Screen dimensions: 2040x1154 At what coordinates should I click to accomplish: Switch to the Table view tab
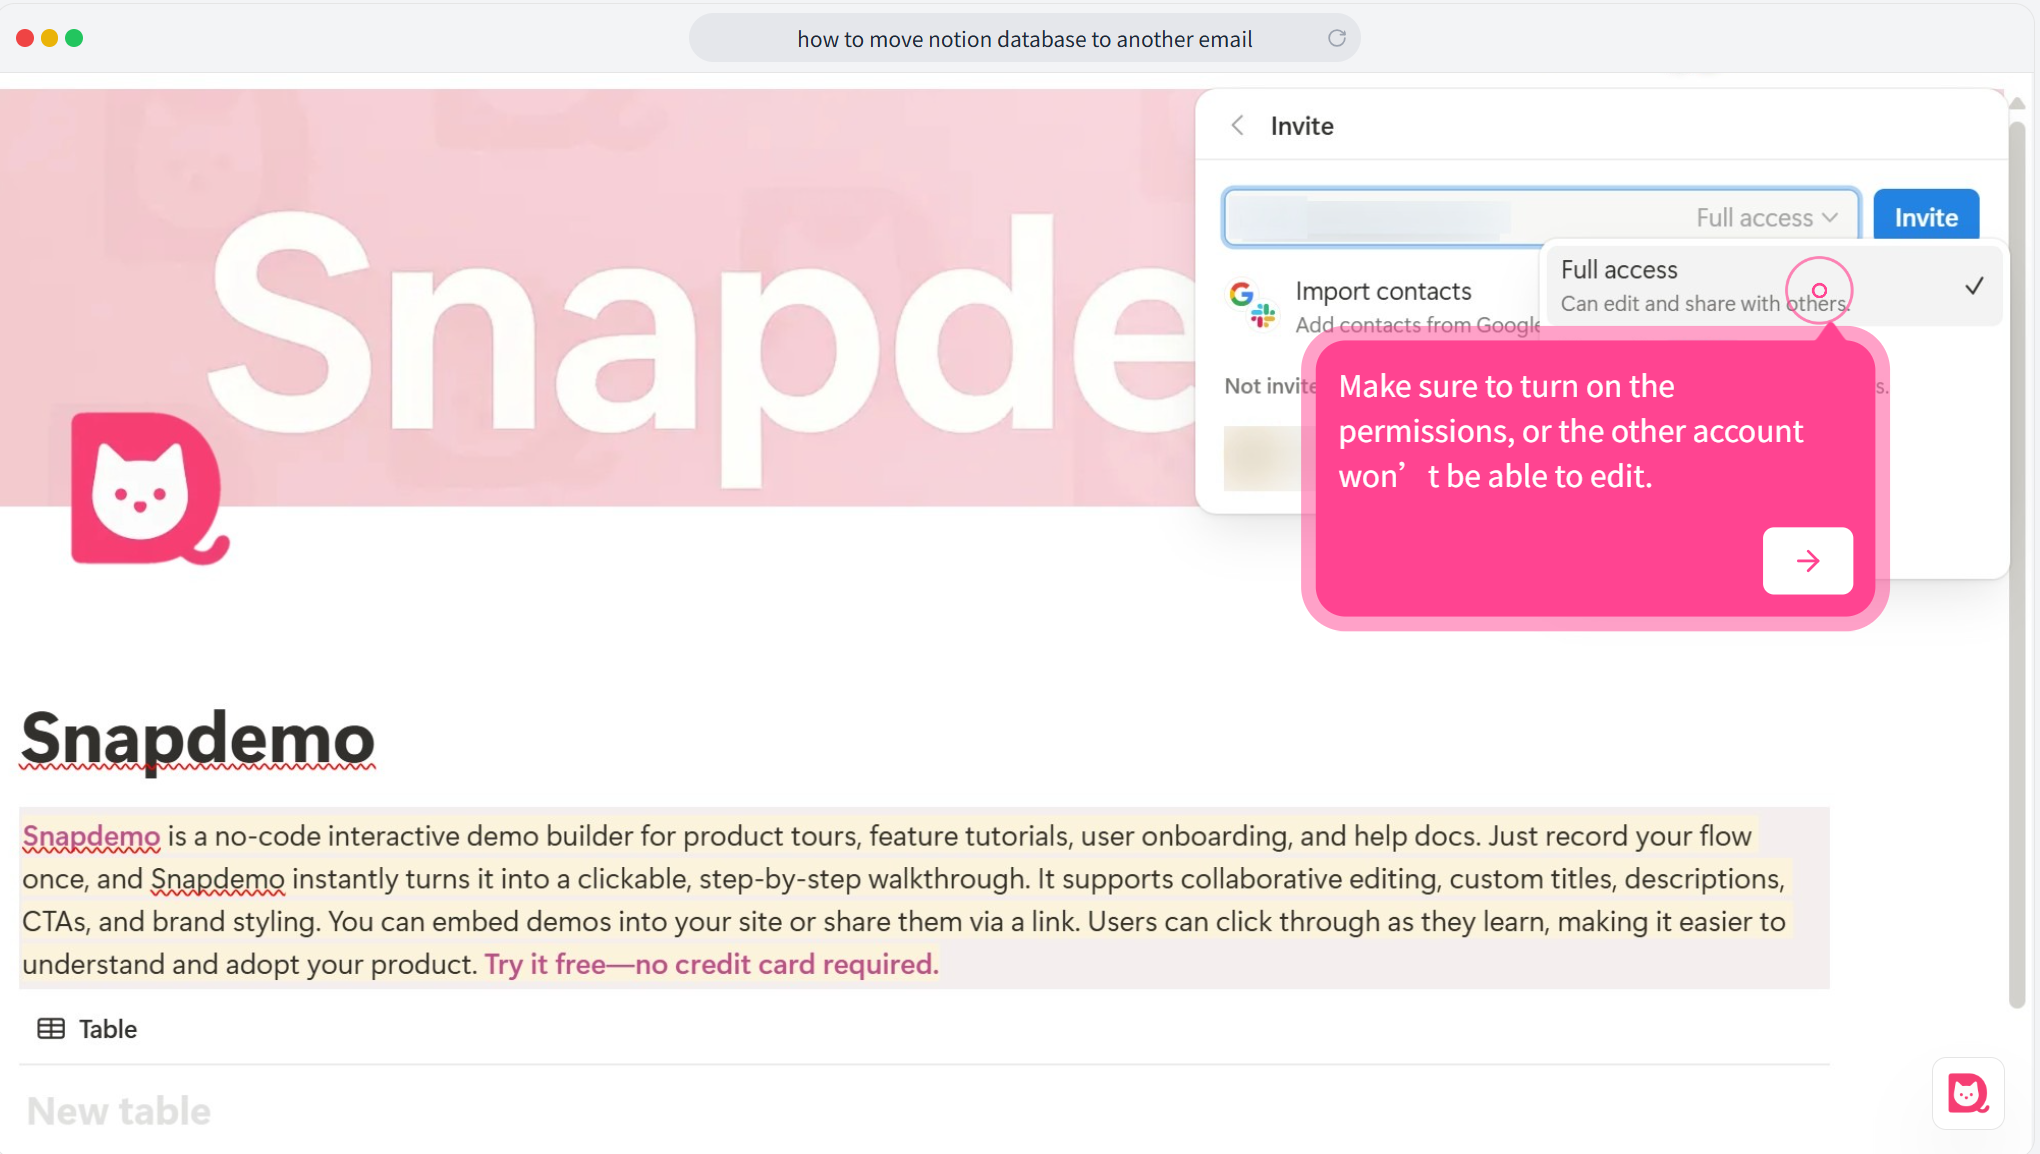tap(88, 1029)
